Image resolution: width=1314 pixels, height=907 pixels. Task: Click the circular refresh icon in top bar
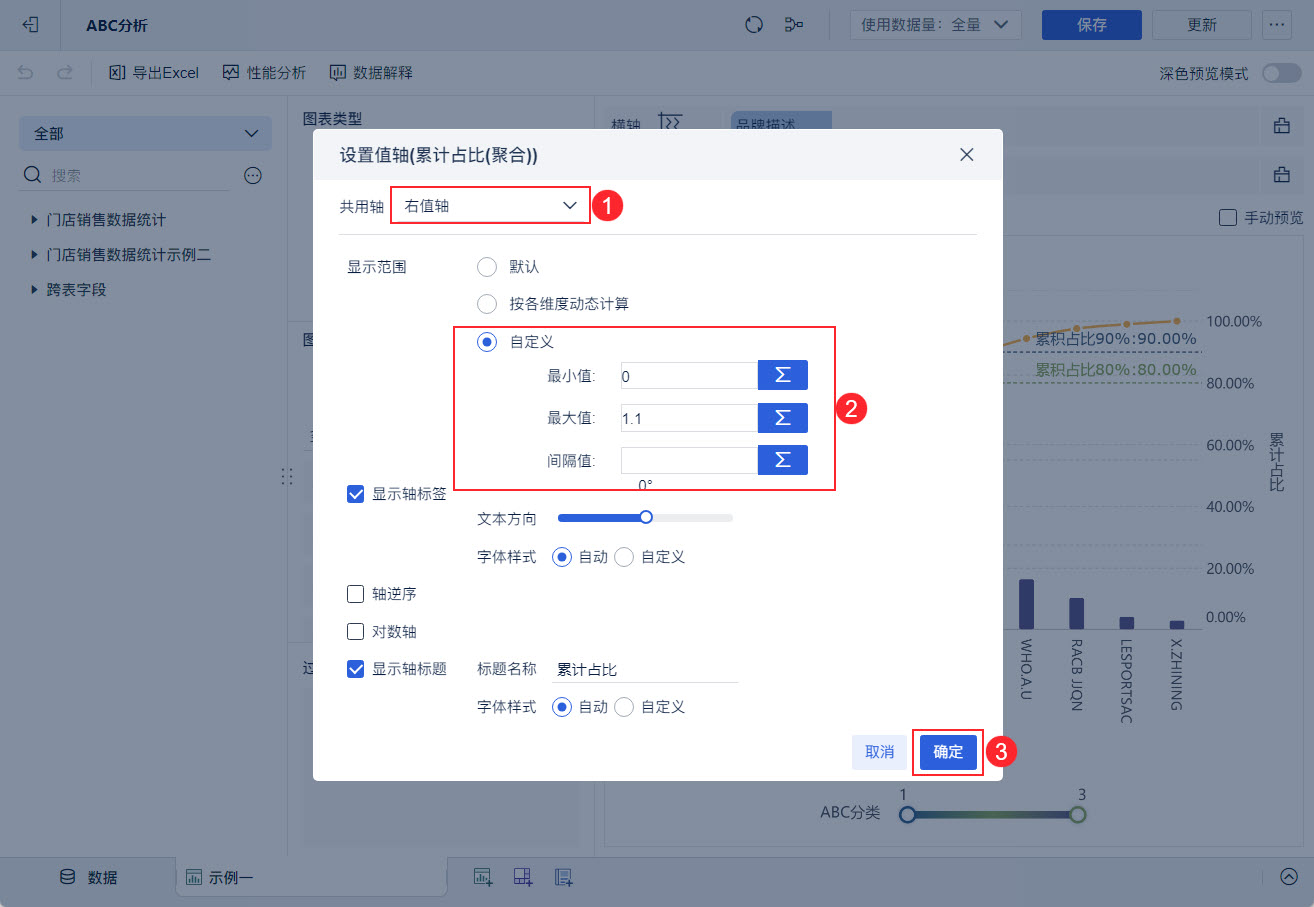(755, 25)
